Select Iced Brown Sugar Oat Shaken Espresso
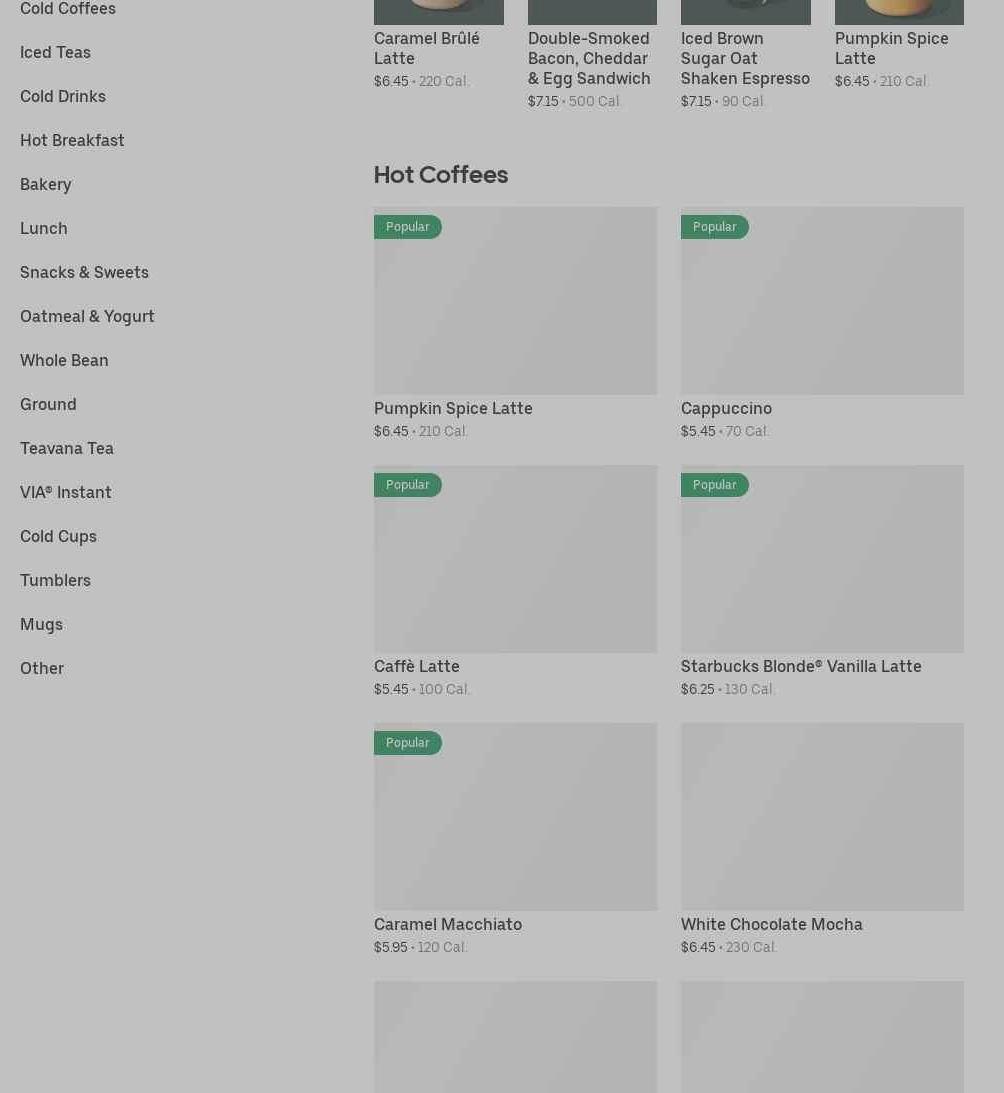Image resolution: width=1004 pixels, height=1093 pixels. coord(744,58)
